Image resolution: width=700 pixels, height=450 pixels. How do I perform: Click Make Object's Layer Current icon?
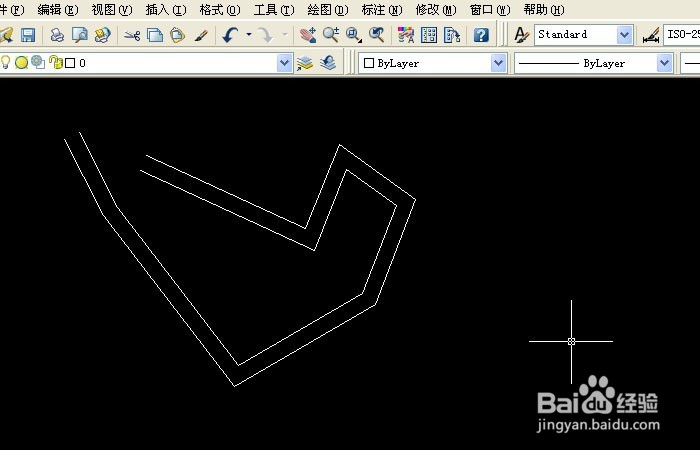pyautogui.click(x=305, y=63)
